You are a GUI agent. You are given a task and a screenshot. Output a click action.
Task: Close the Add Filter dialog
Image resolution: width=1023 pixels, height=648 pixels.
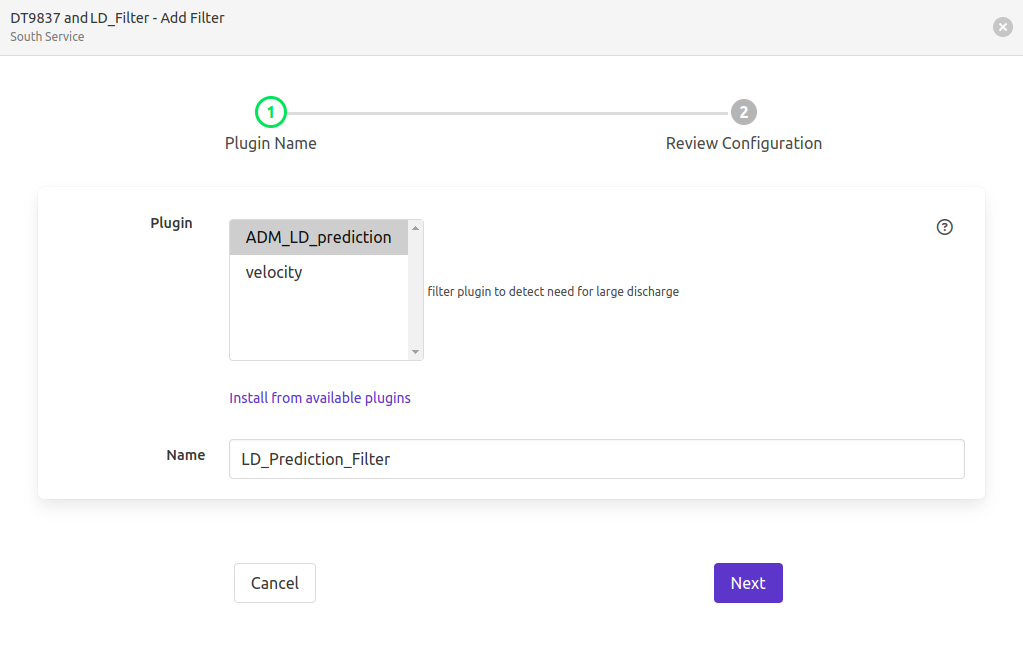1002,27
